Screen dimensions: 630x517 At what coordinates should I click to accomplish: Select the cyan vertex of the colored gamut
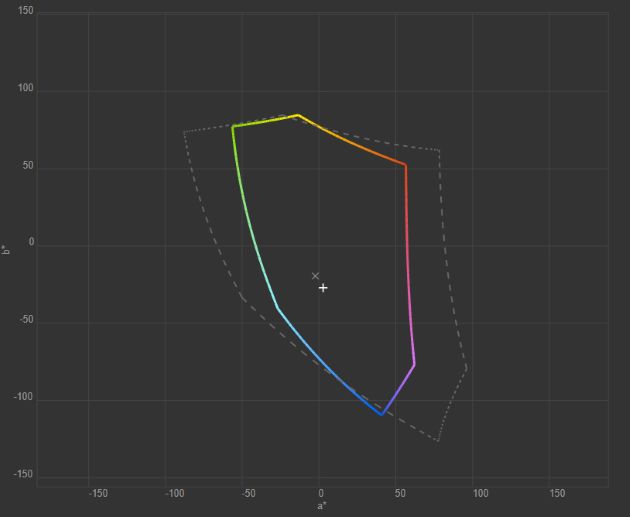pyautogui.click(x=278, y=308)
